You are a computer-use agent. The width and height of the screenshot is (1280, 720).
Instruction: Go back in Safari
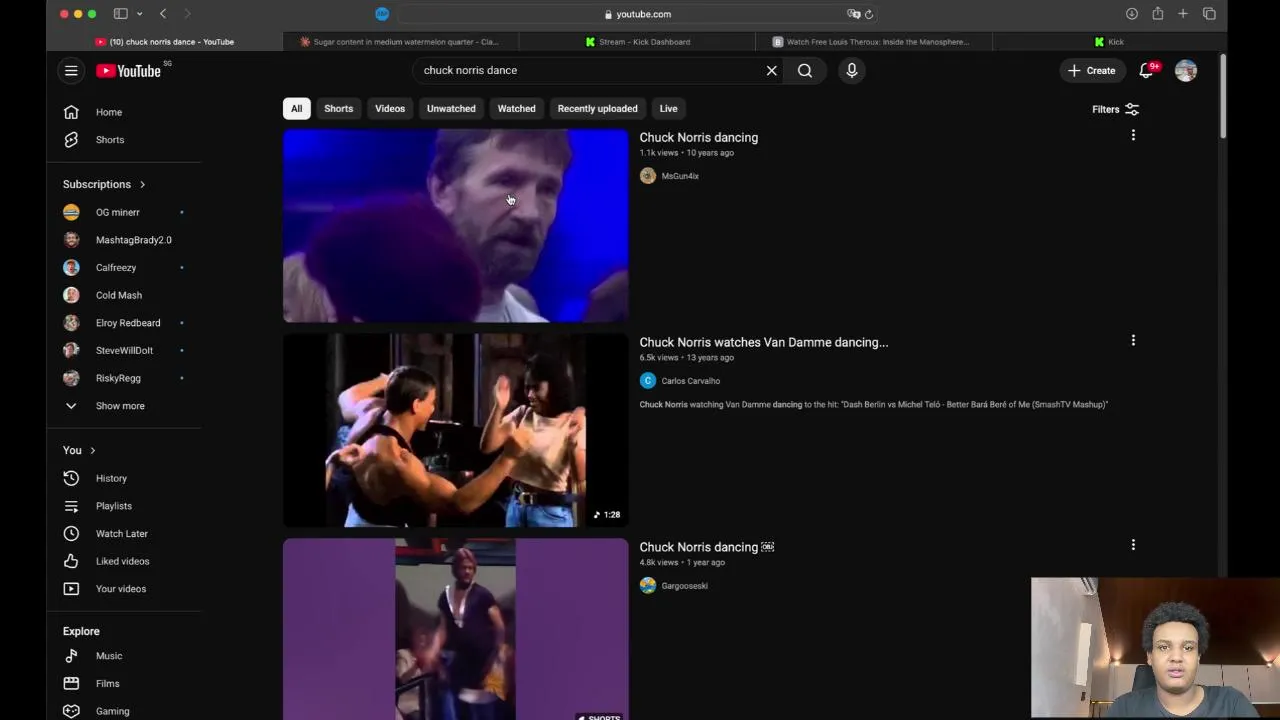pos(163,14)
